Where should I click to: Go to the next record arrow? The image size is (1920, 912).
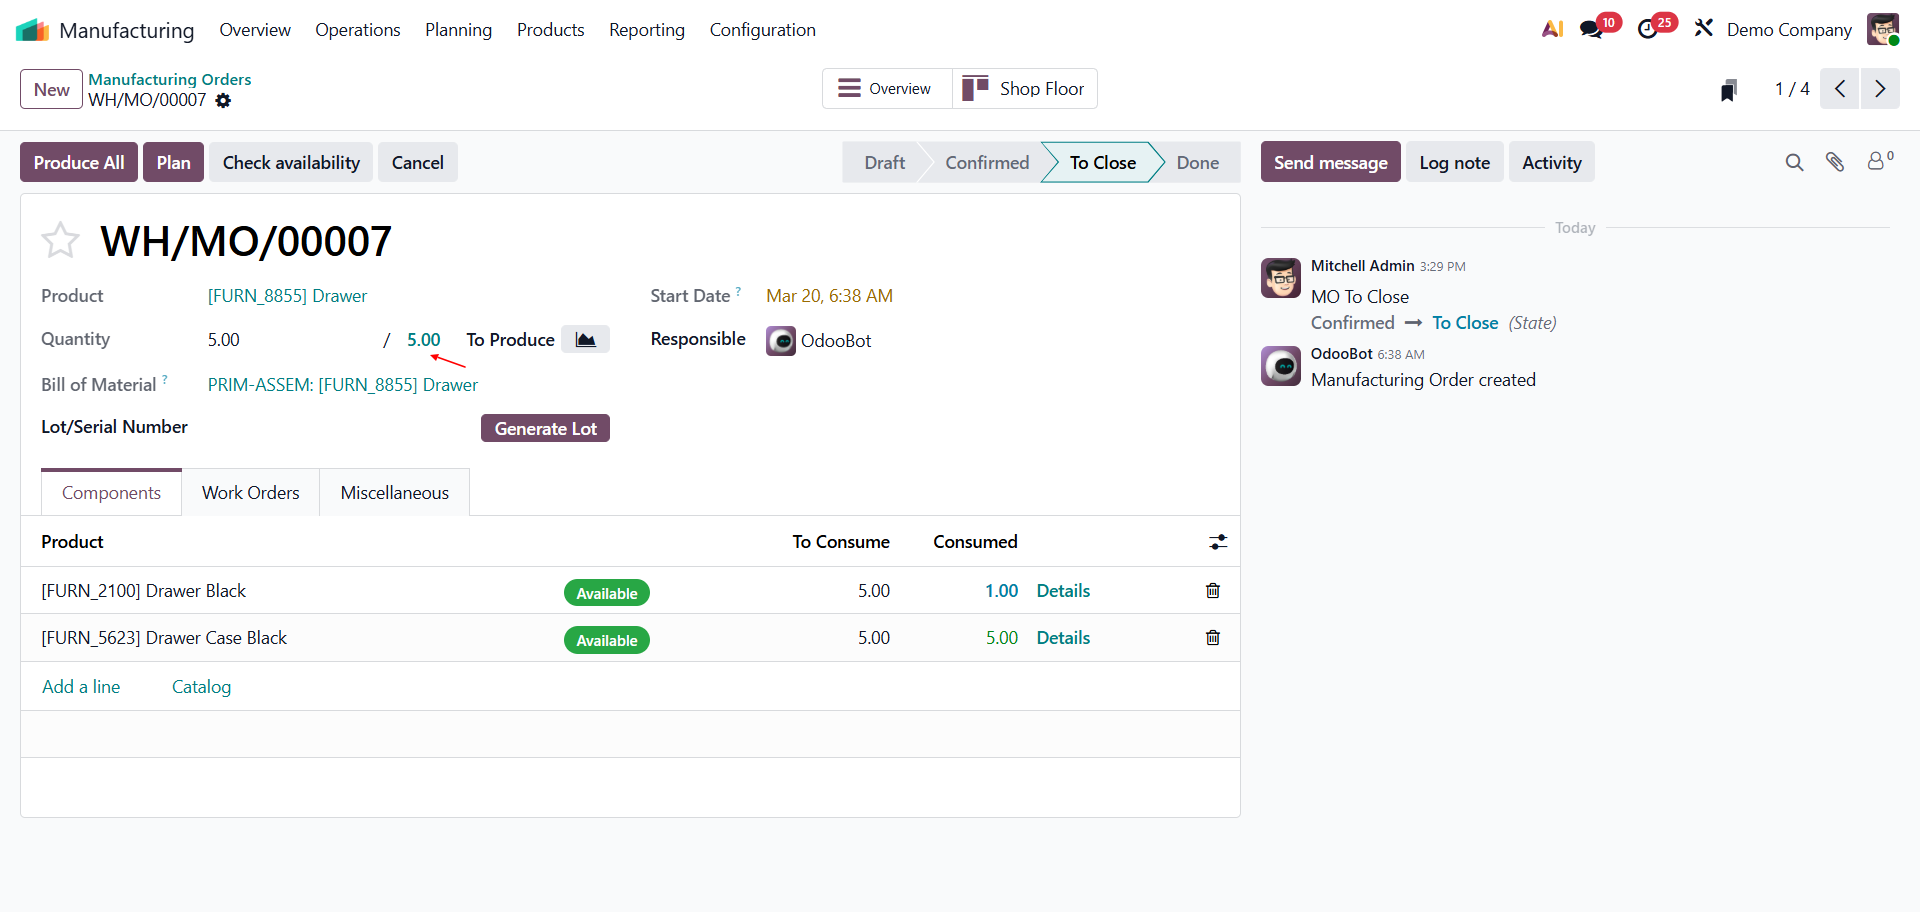[1880, 89]
